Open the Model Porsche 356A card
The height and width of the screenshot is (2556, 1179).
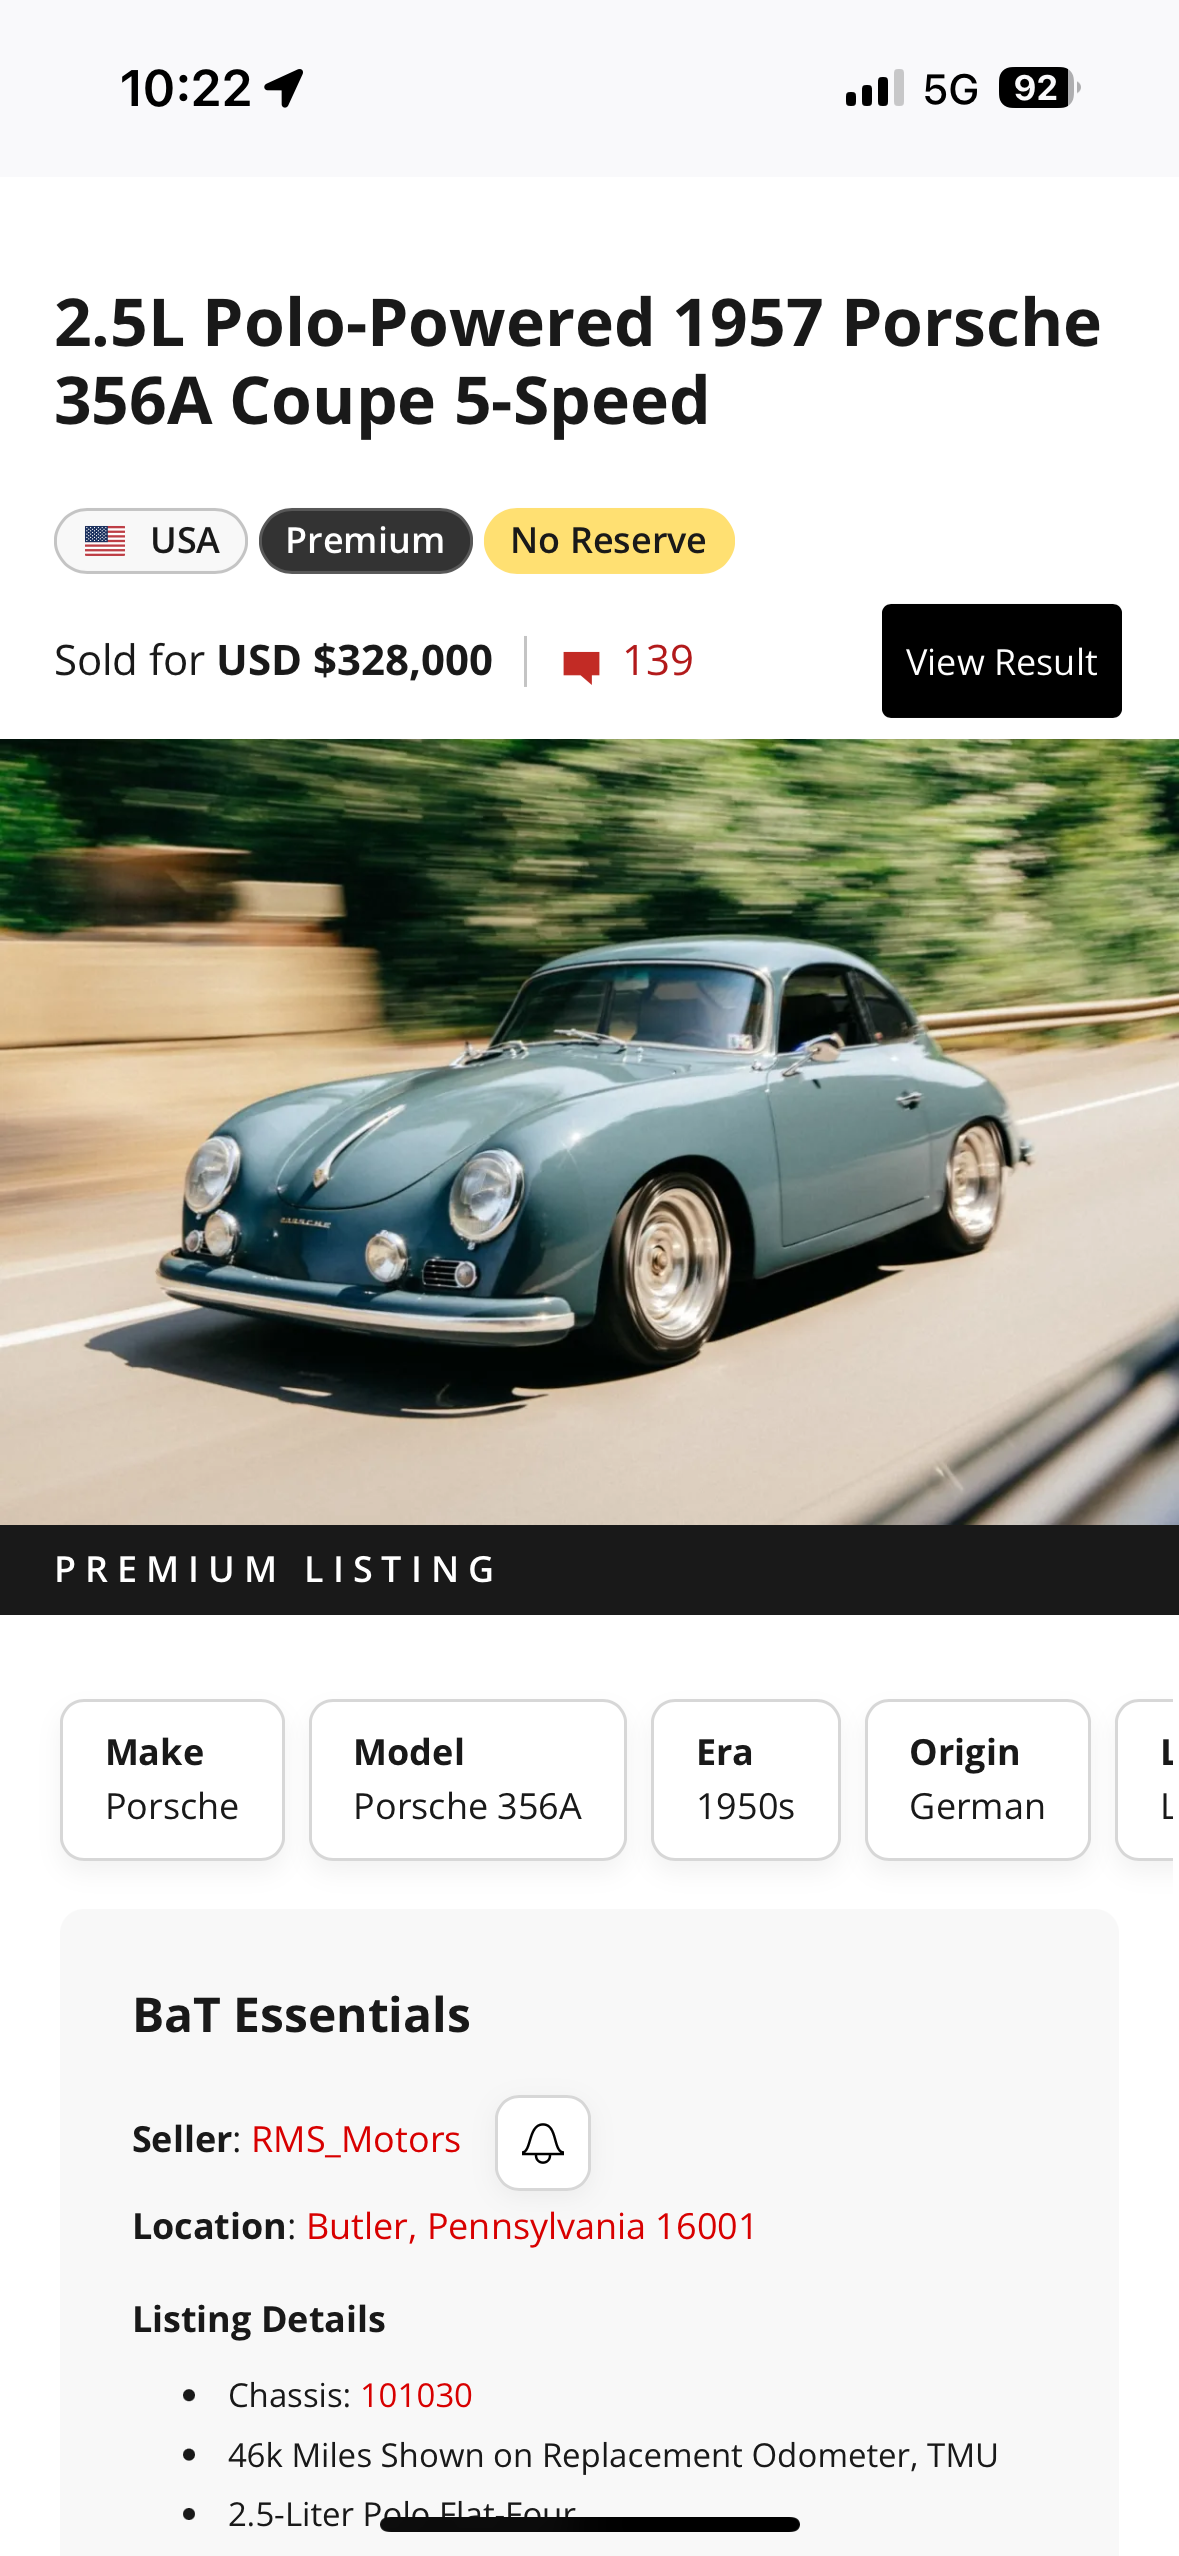tap(468, 1779)
